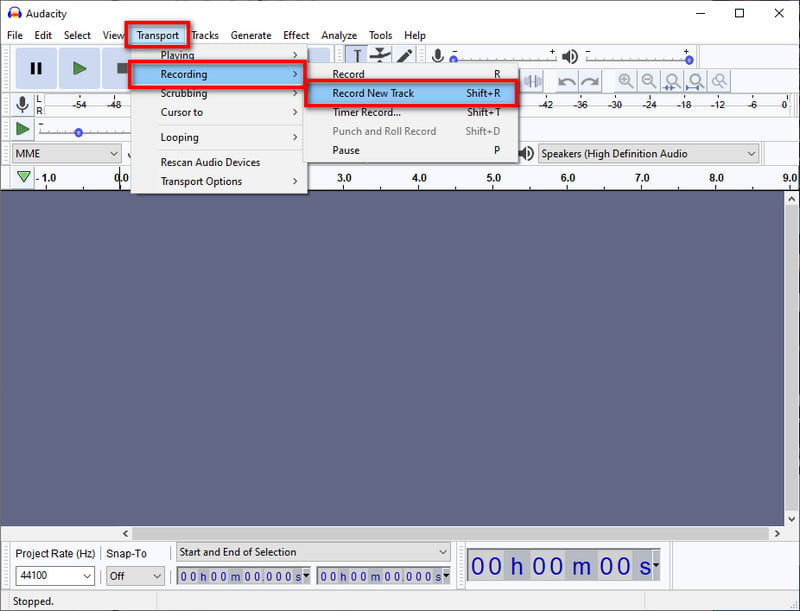Open the Transport menu
The height and width of the screenshot is (611, 800).
(158, 35)
